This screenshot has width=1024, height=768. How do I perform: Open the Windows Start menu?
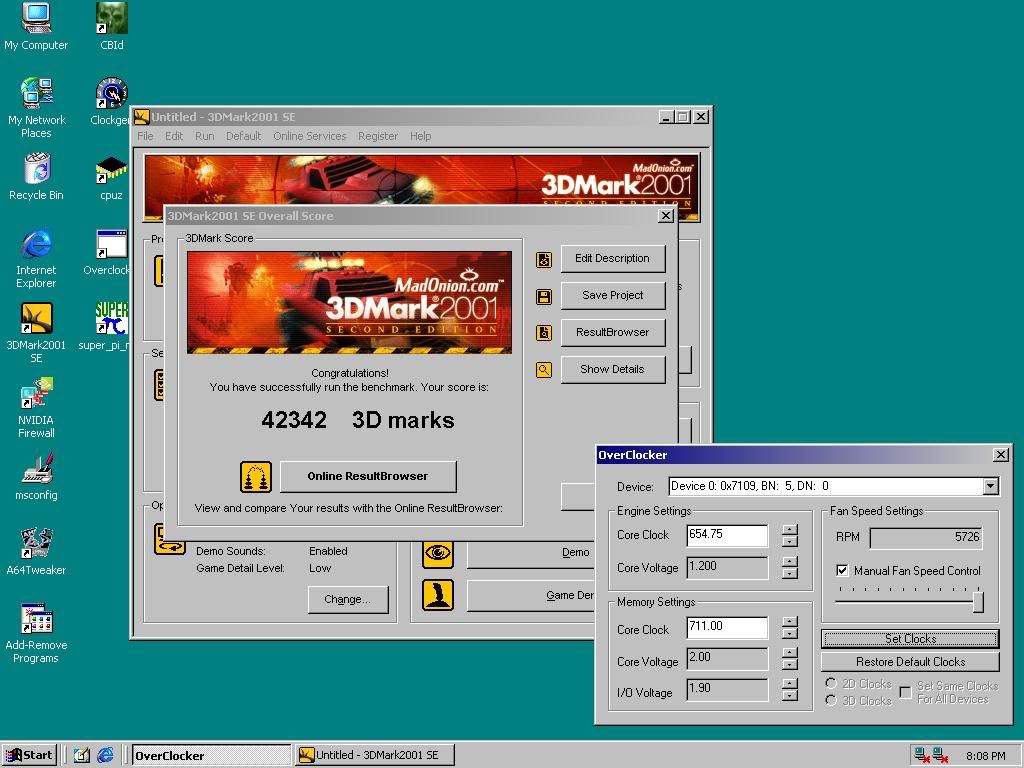pyautogui.click(x=30, y=755)
